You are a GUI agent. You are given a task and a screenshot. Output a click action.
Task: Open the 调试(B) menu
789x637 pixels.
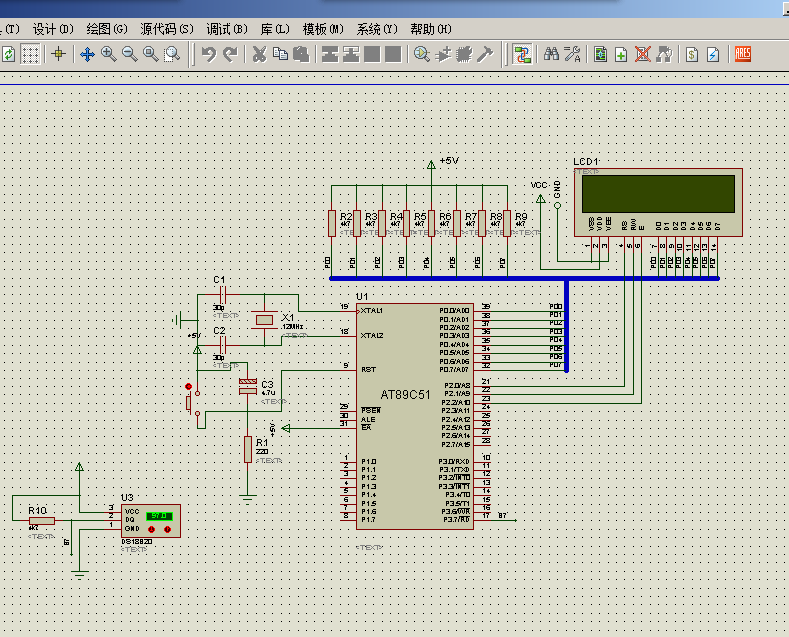click(x=227, y=29)
